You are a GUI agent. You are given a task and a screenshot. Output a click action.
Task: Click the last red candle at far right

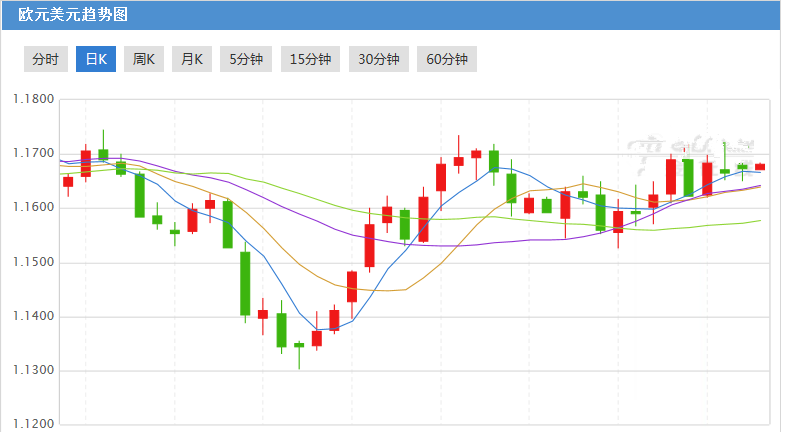760,167
